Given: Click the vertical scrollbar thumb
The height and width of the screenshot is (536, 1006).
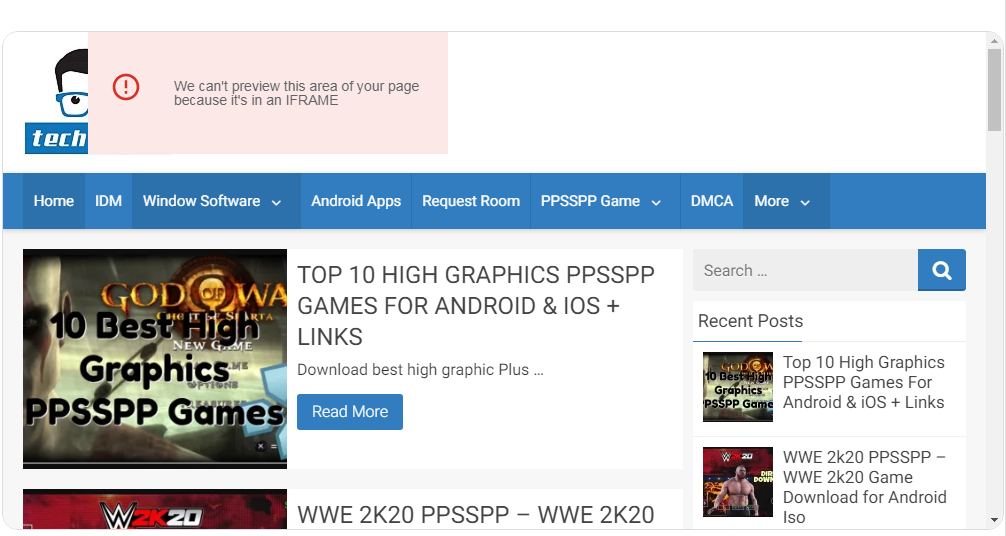Looking at the screenshot, I should click(994, 90).
